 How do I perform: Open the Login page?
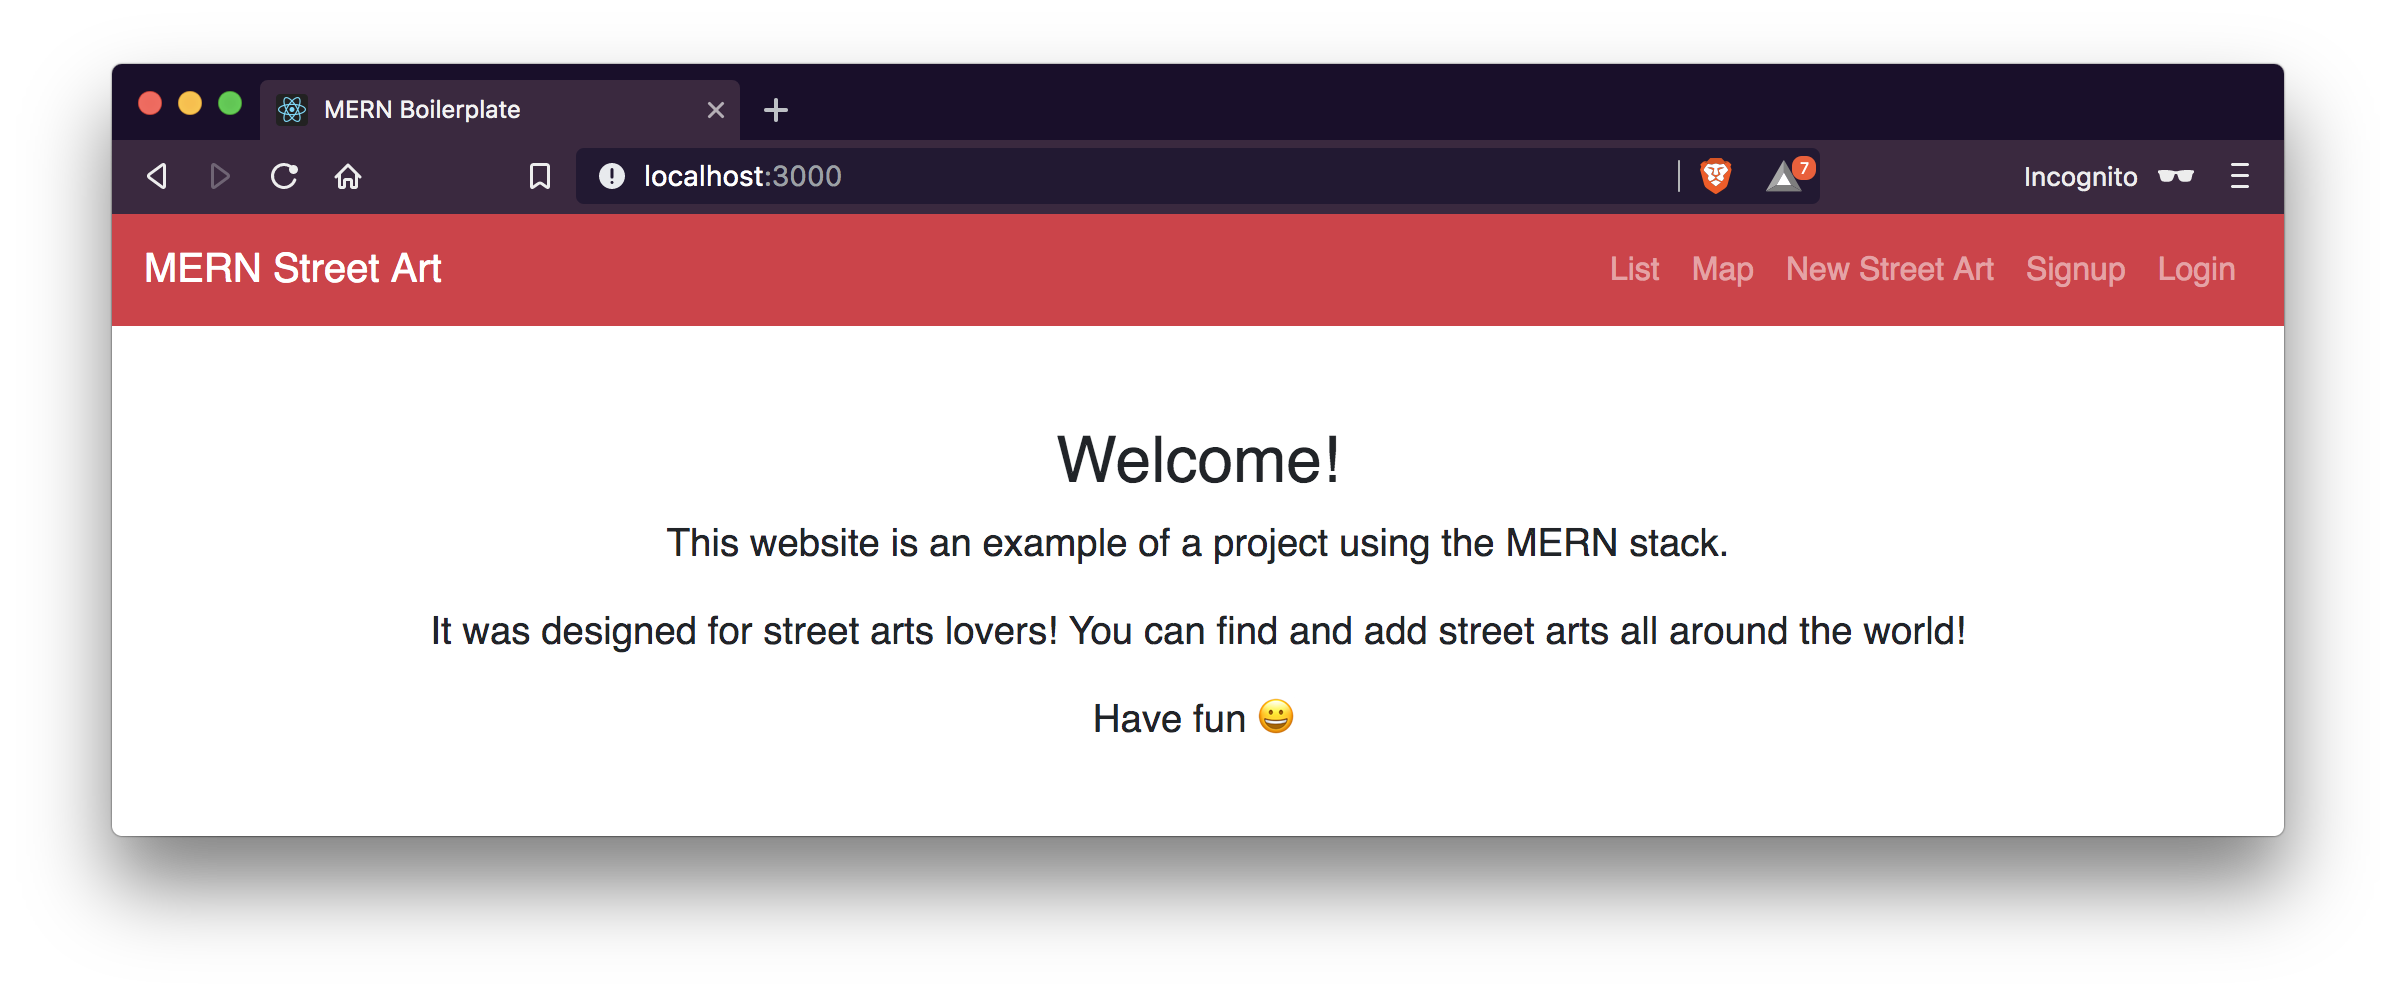(x=2196, y=270)
